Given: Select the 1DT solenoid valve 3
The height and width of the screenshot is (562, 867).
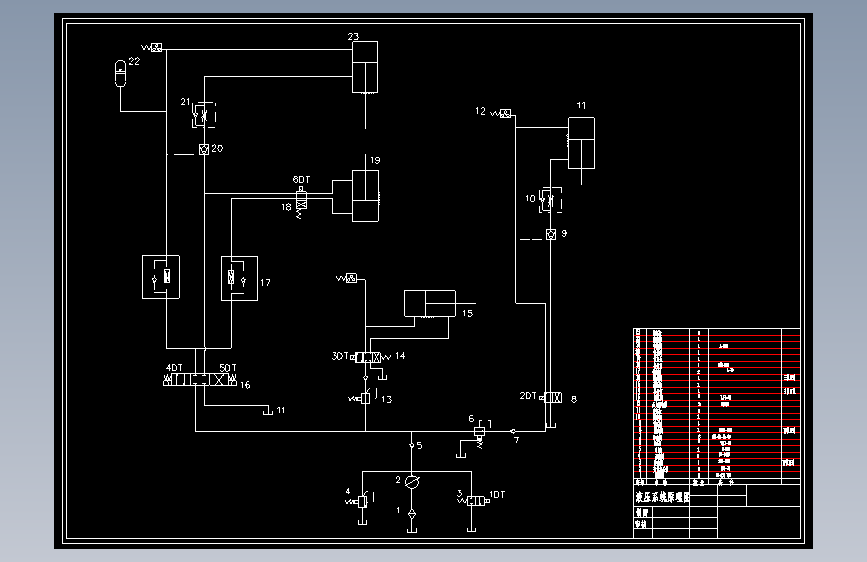Looking at the screenshot, I should (474, 501).
